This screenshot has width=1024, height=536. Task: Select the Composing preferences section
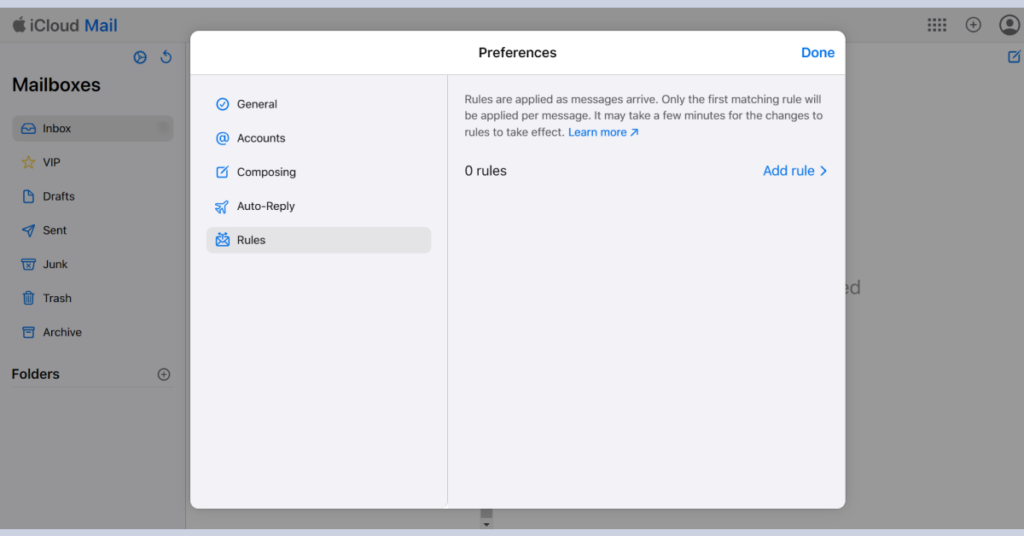pos(266,172)
